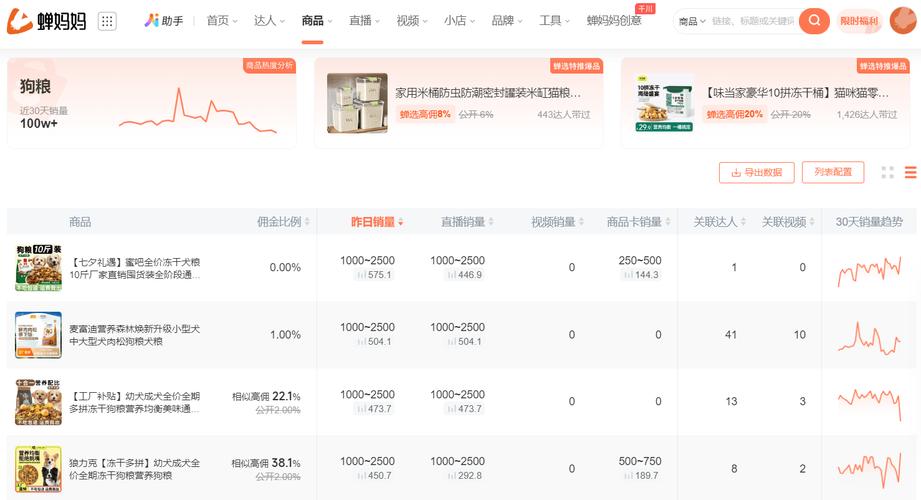Expand the 工具 navigation dropdown

(x=555, y=21)
